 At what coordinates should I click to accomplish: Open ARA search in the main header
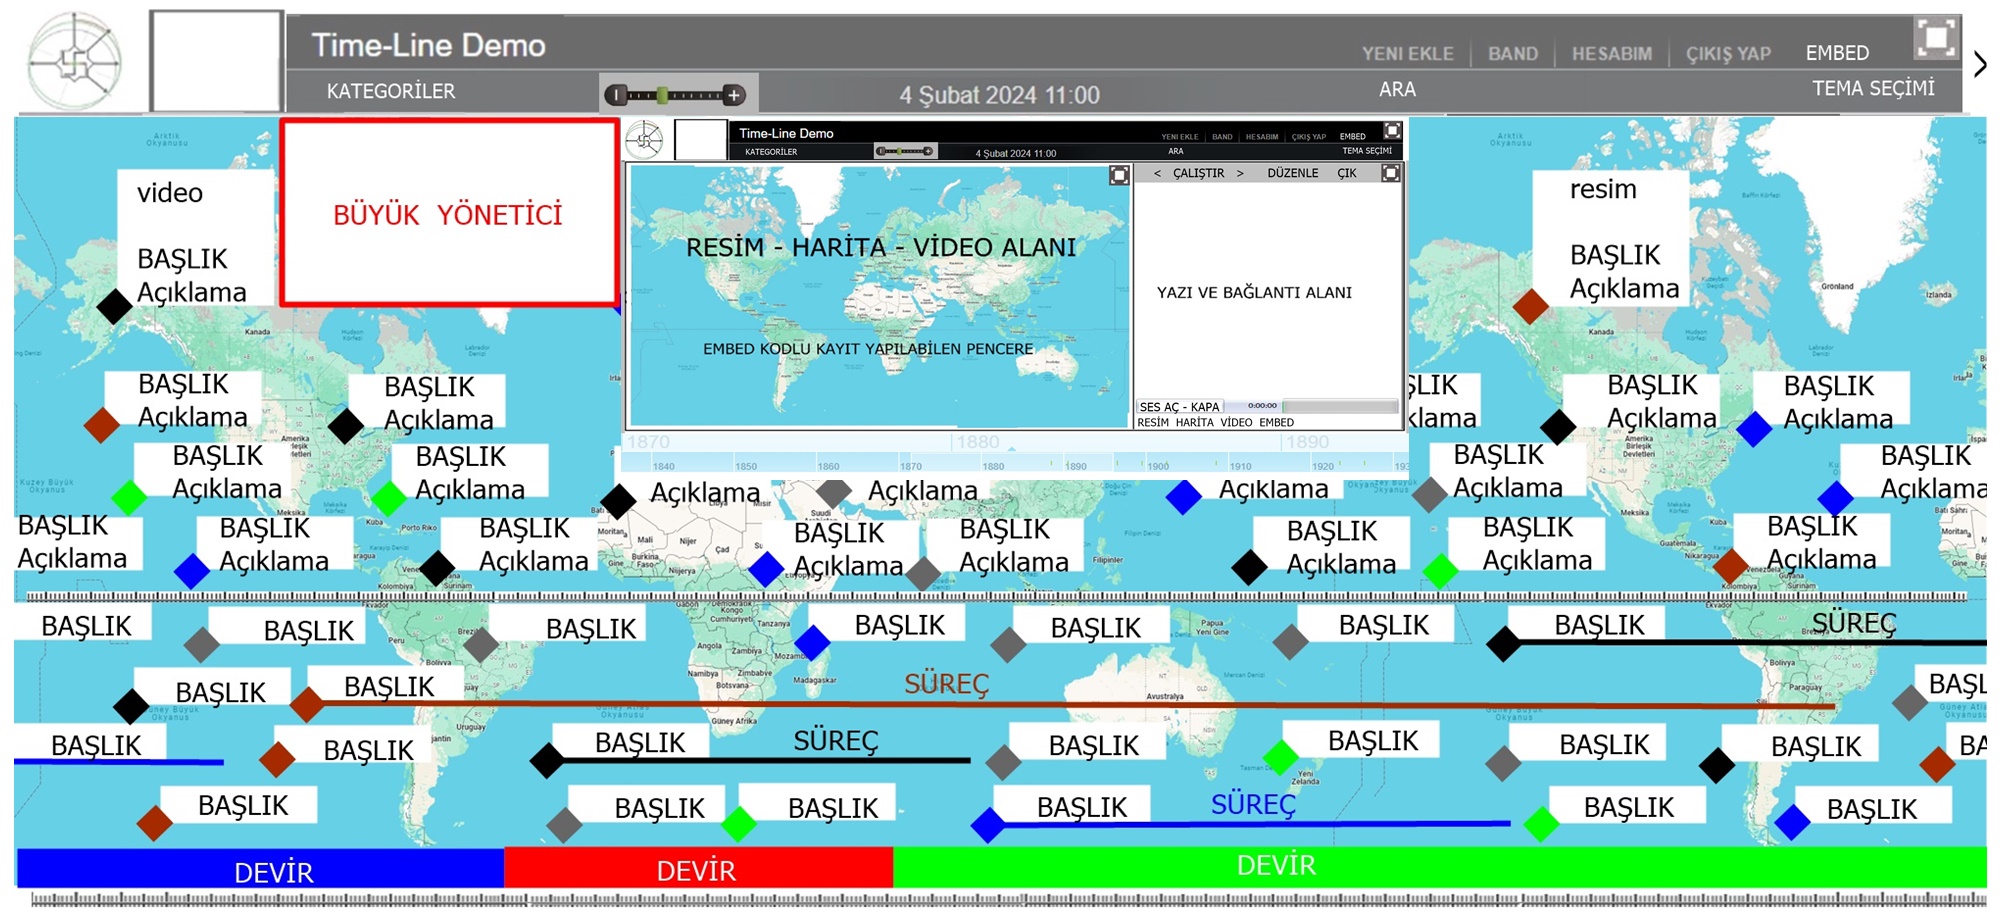(x=1397, y=89)
